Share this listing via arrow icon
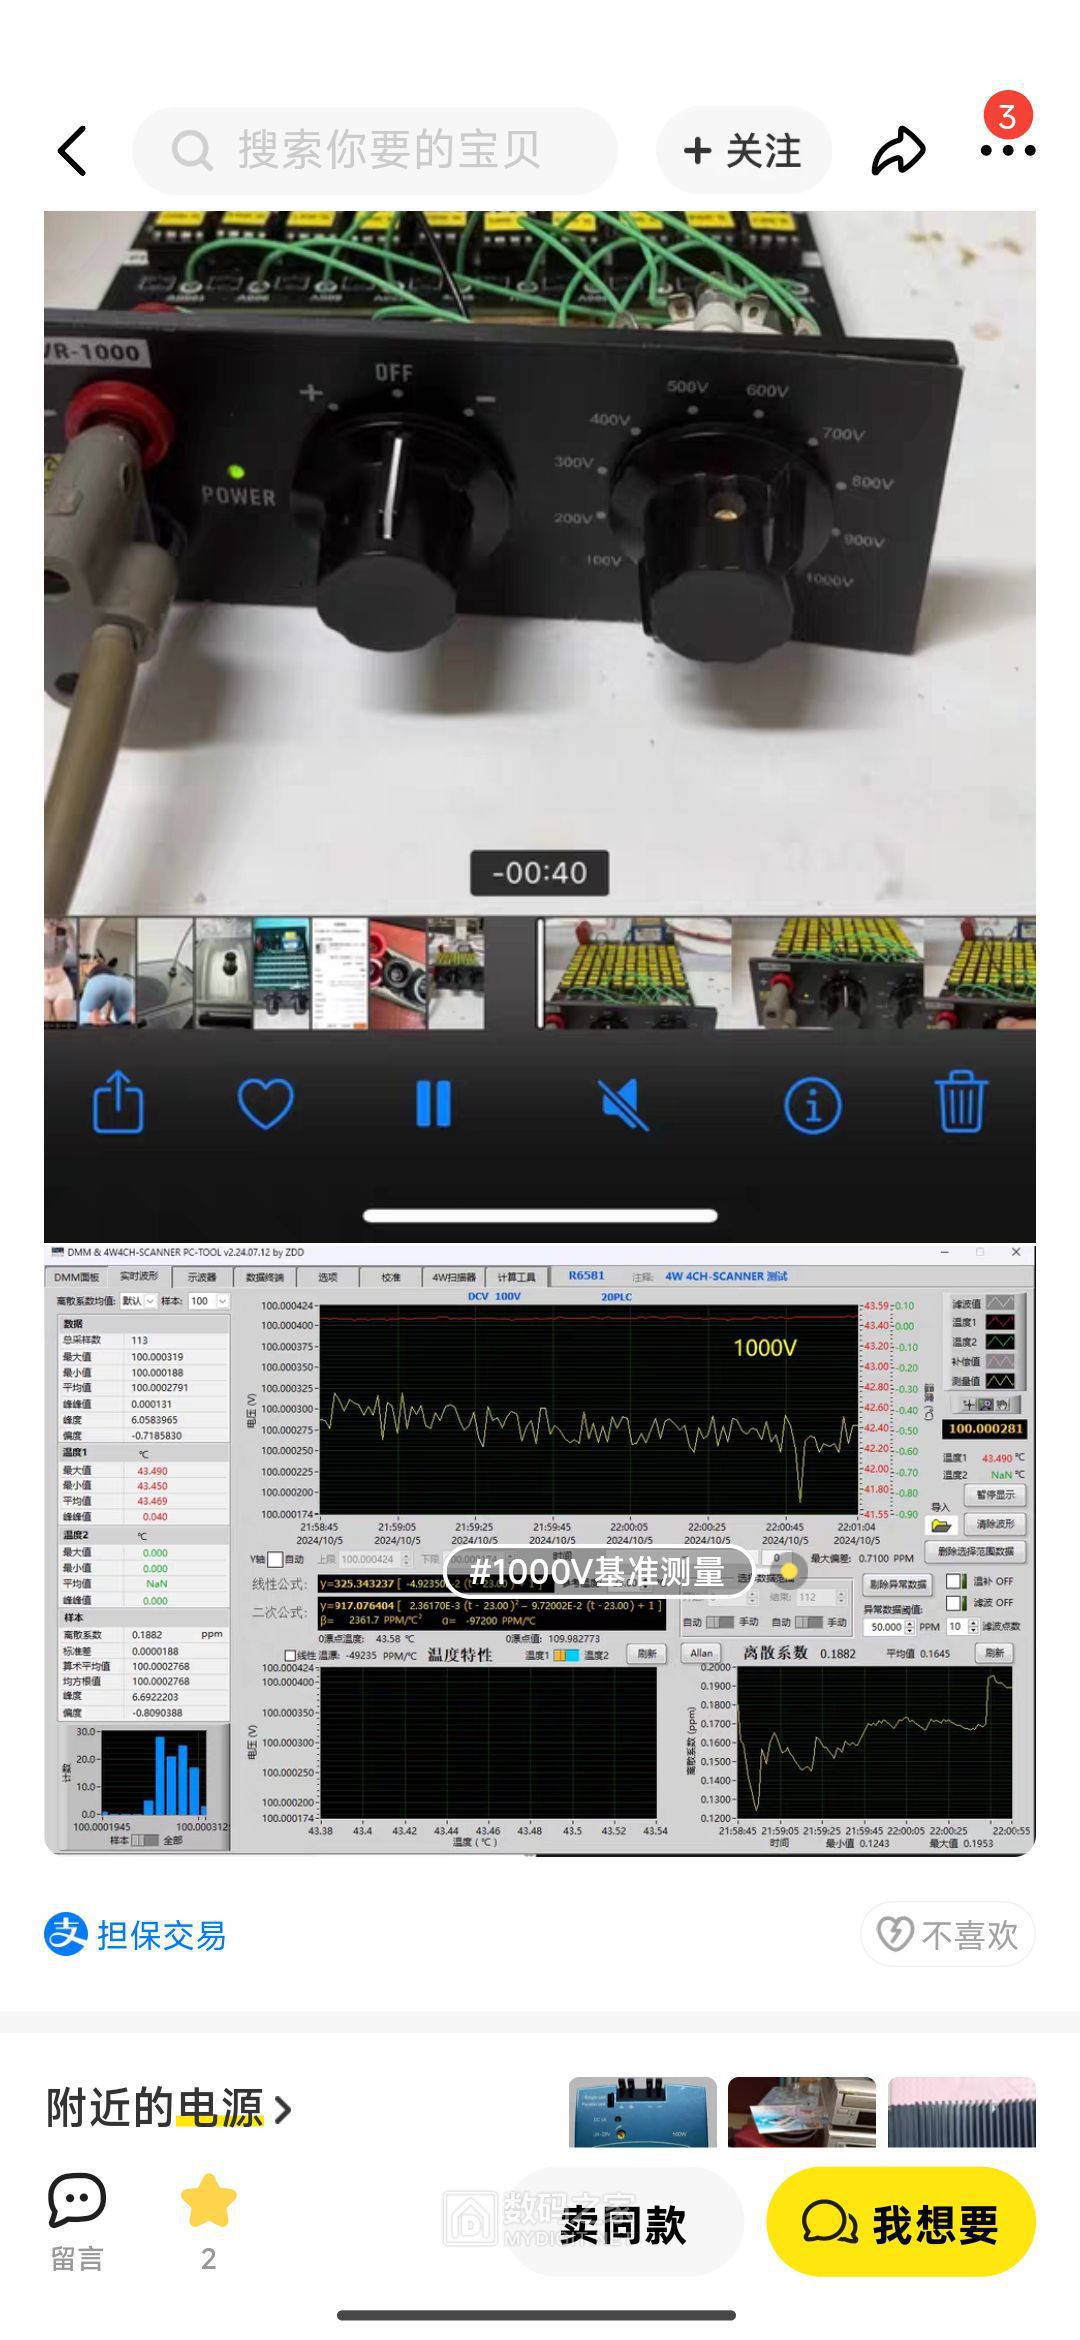The width and height of the screenshot is (1080, 2340). tap(898, 151)
